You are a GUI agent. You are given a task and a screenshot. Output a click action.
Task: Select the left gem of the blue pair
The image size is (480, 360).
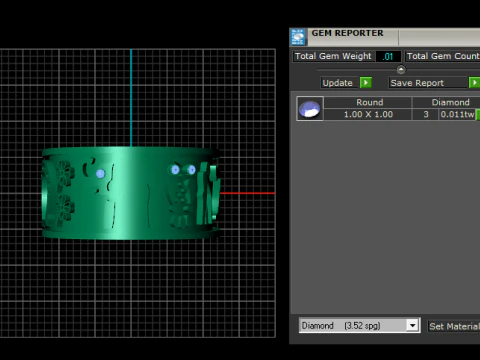175,170
